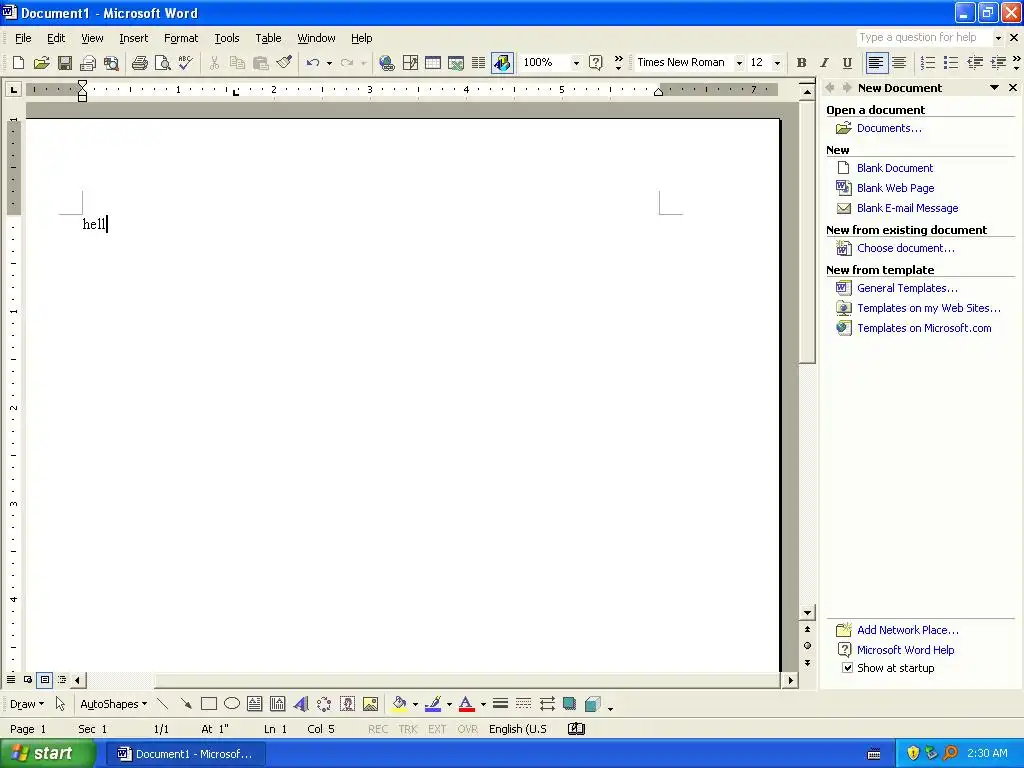Toggle Italic formatting
The width and height of the screenshot is (1024, 768).
(x=824, y=63)
